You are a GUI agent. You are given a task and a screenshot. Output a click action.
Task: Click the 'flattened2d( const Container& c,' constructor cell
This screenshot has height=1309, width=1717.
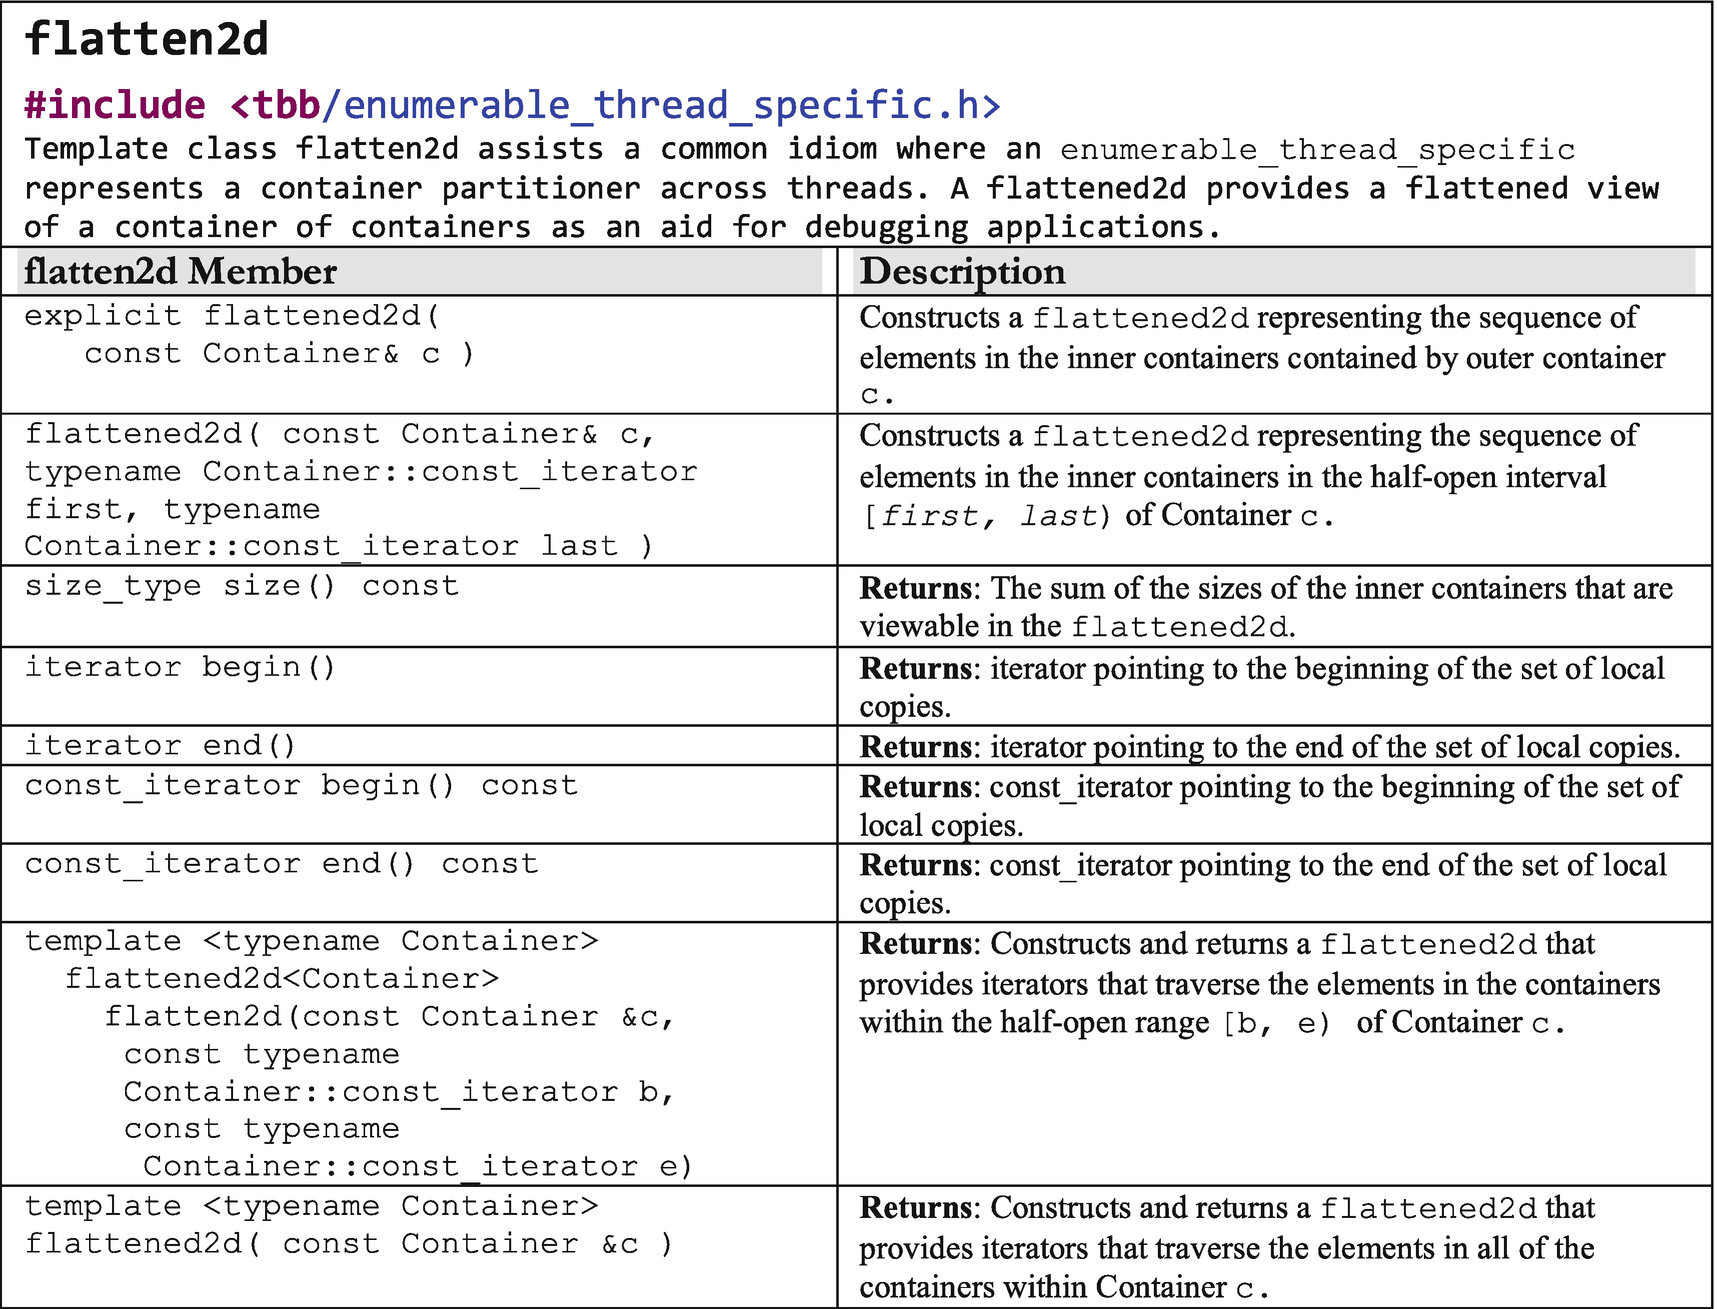coord(419,490)
